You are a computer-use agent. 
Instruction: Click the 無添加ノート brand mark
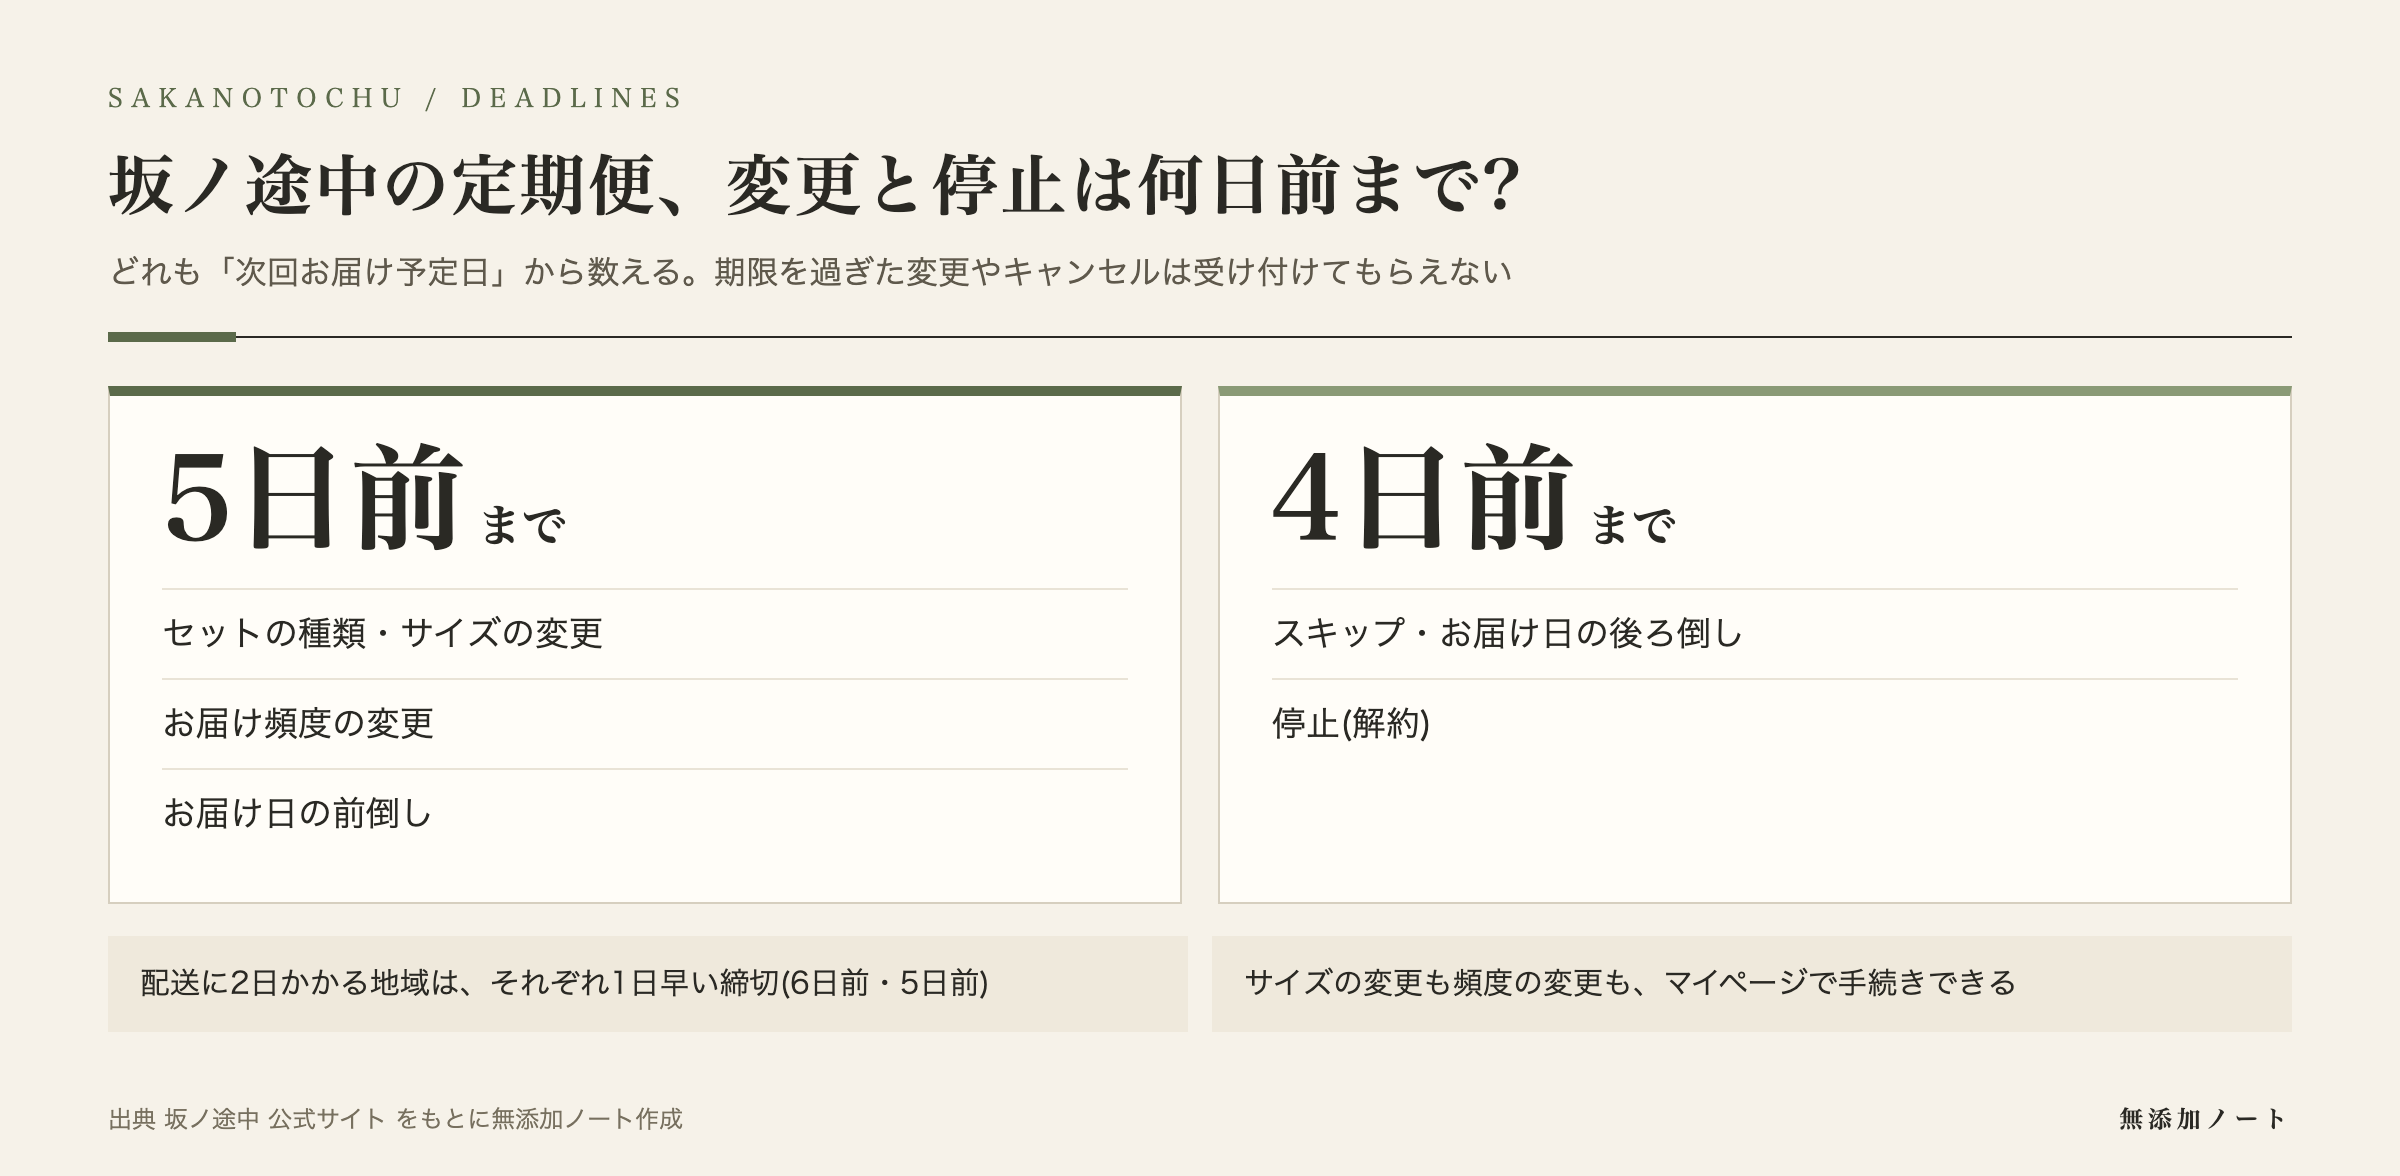(2203, 1119)
